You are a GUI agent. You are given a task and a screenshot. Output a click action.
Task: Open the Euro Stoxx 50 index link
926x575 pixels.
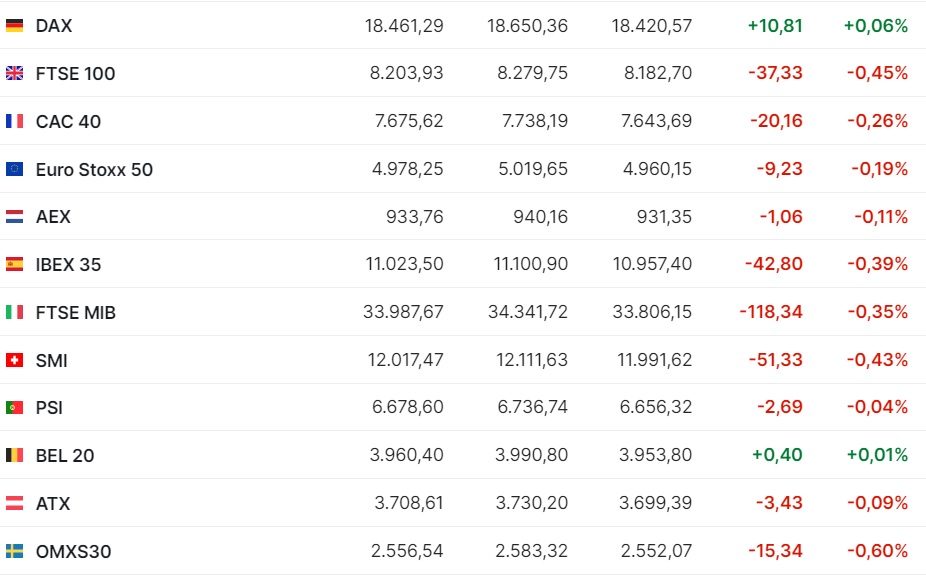tap(94, 169)
